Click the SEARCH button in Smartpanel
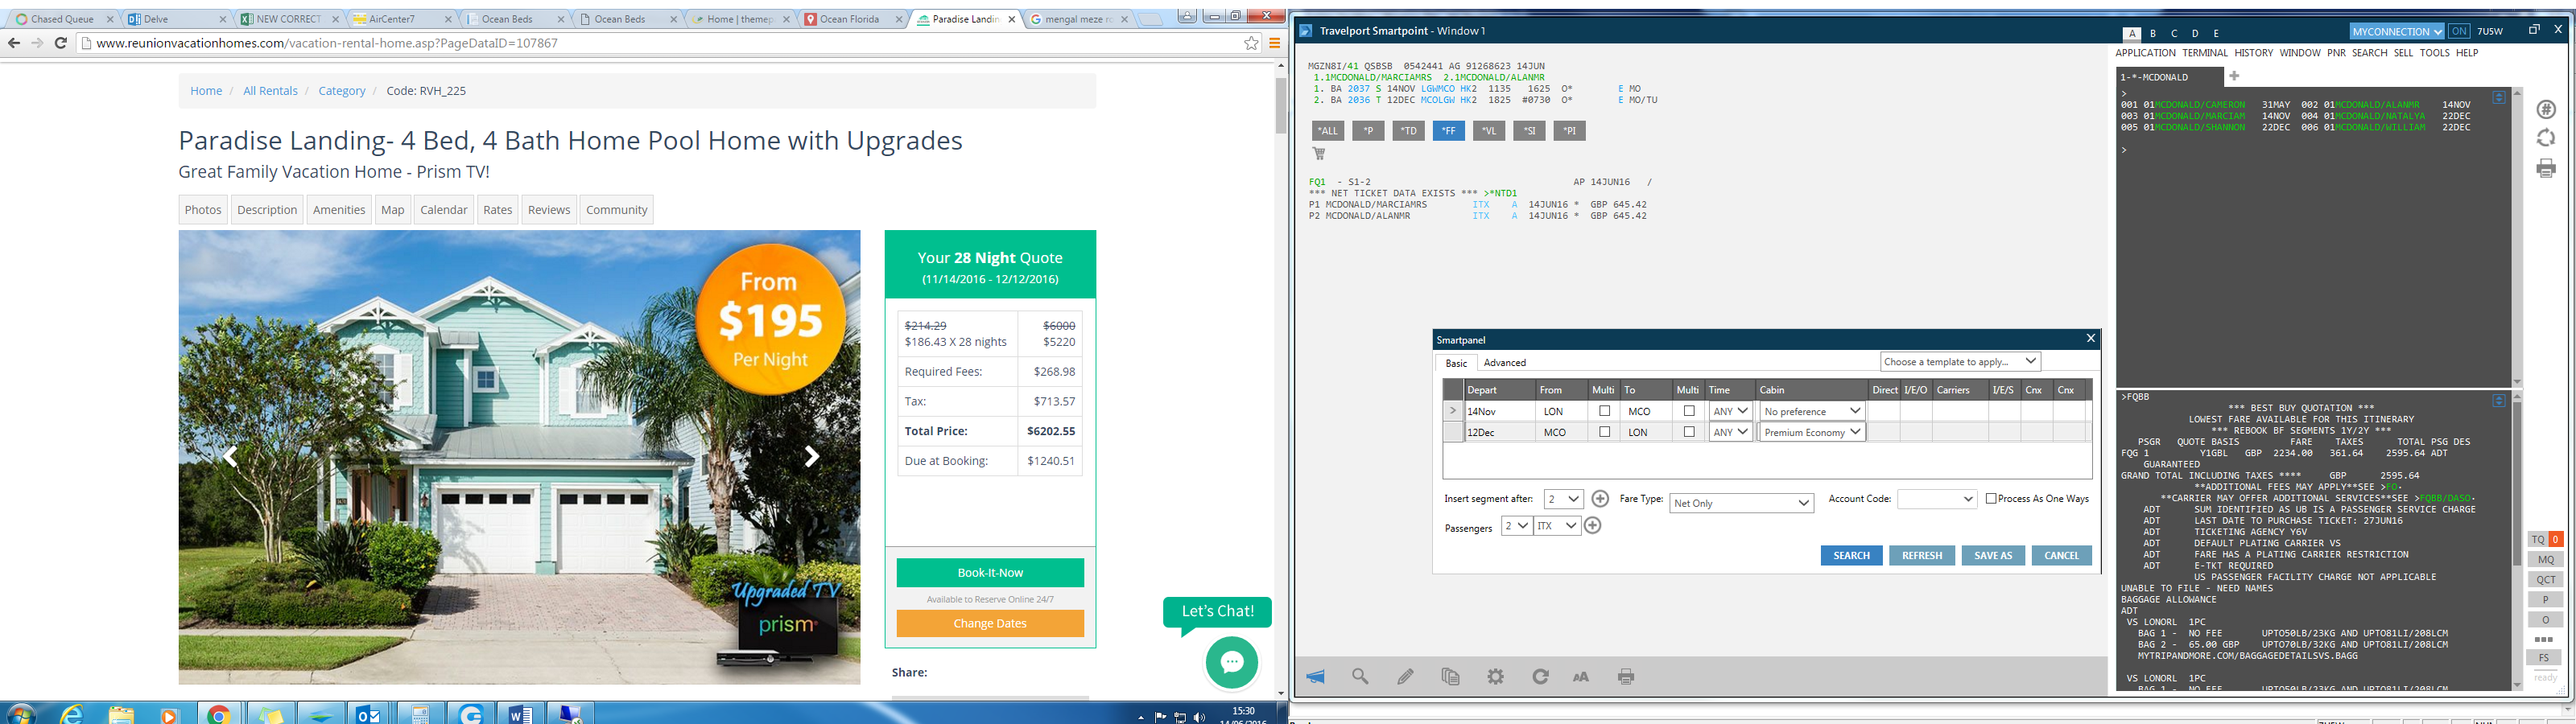2576x724 pixels. tap(1851, 556)
